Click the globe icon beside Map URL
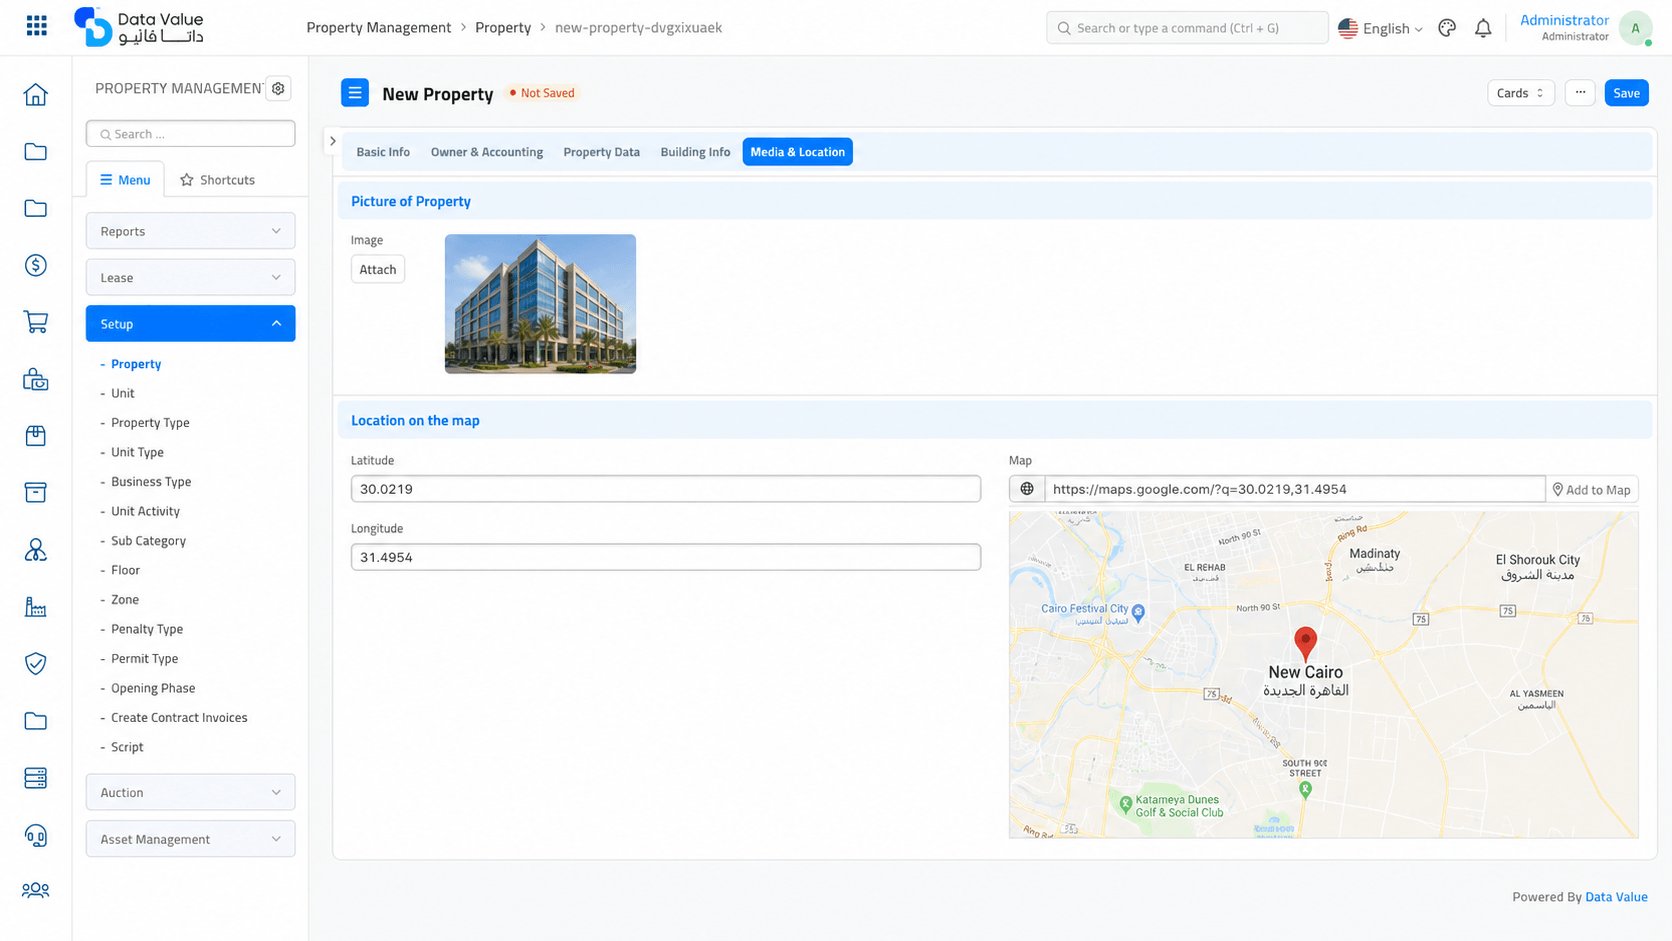Image resolution: width=1672 pixels, height=941 pixels. 1027,489
